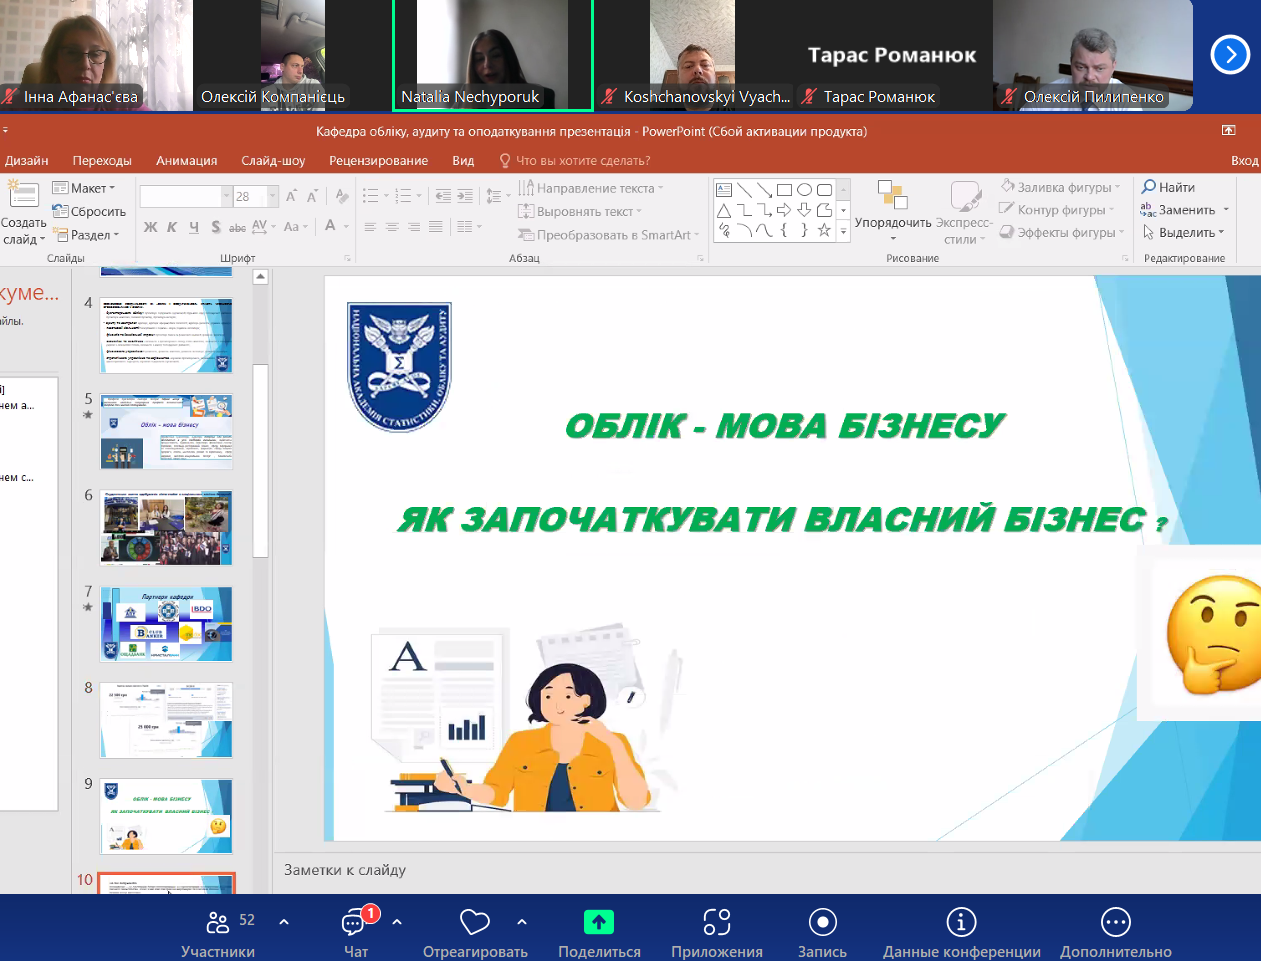Click the Найти search tool
Screen dimensions: 1261x961
(x=1169, y=187)
